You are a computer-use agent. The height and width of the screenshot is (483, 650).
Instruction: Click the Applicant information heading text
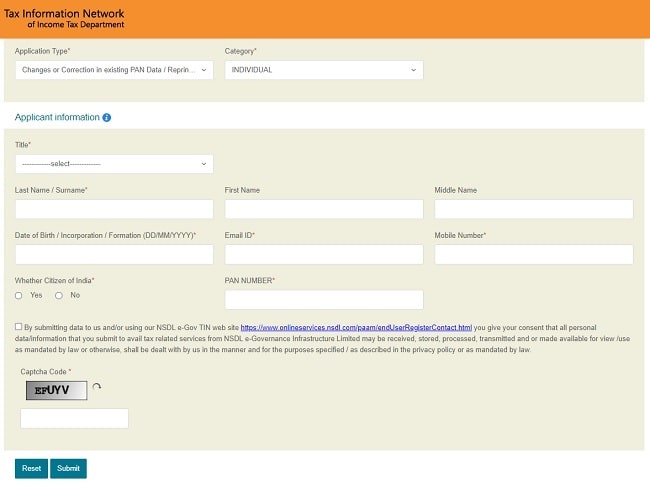pyautogui.click(x=57, y=117)
